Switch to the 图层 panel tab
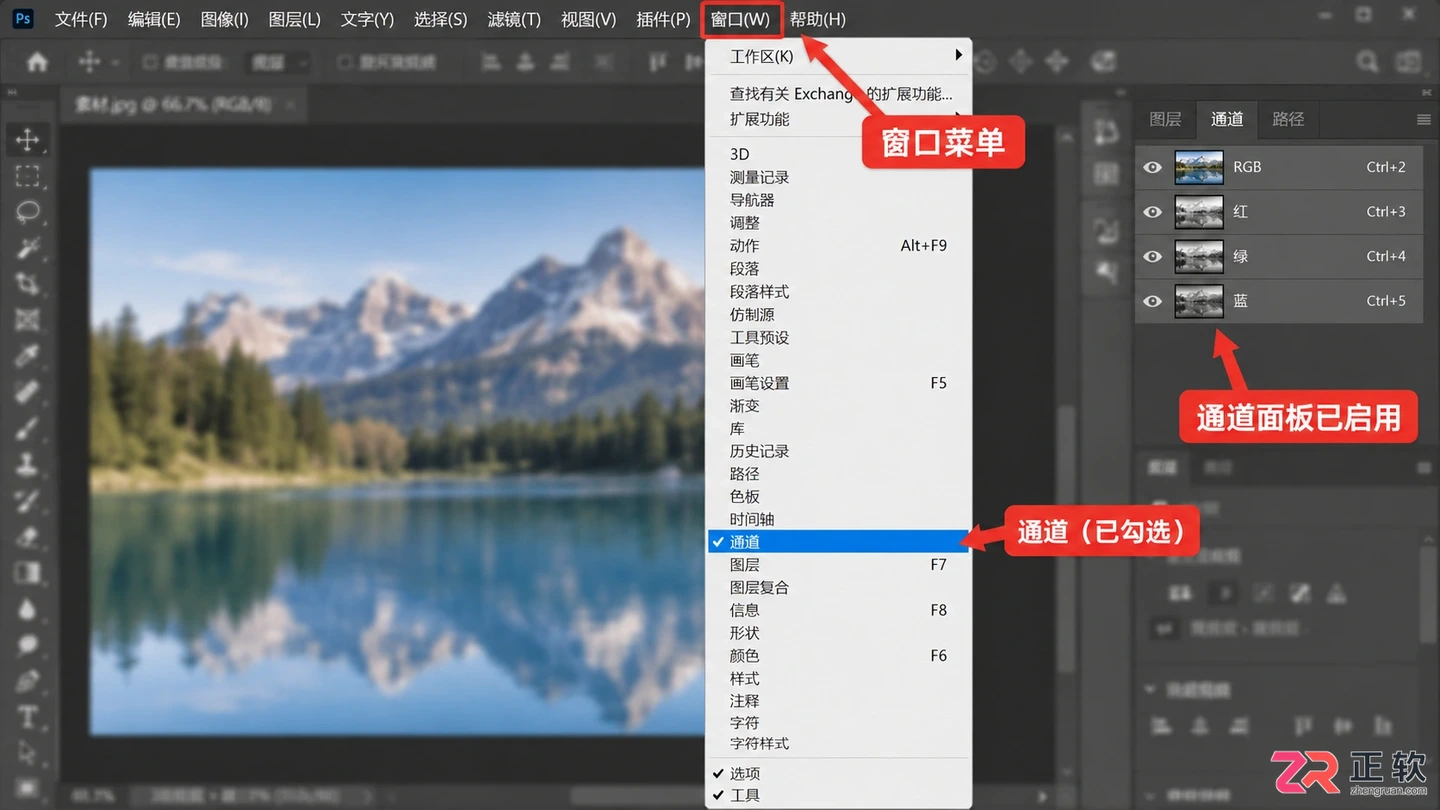Viewport: 1440px width, 810px height. click(x=1166, y=119)
